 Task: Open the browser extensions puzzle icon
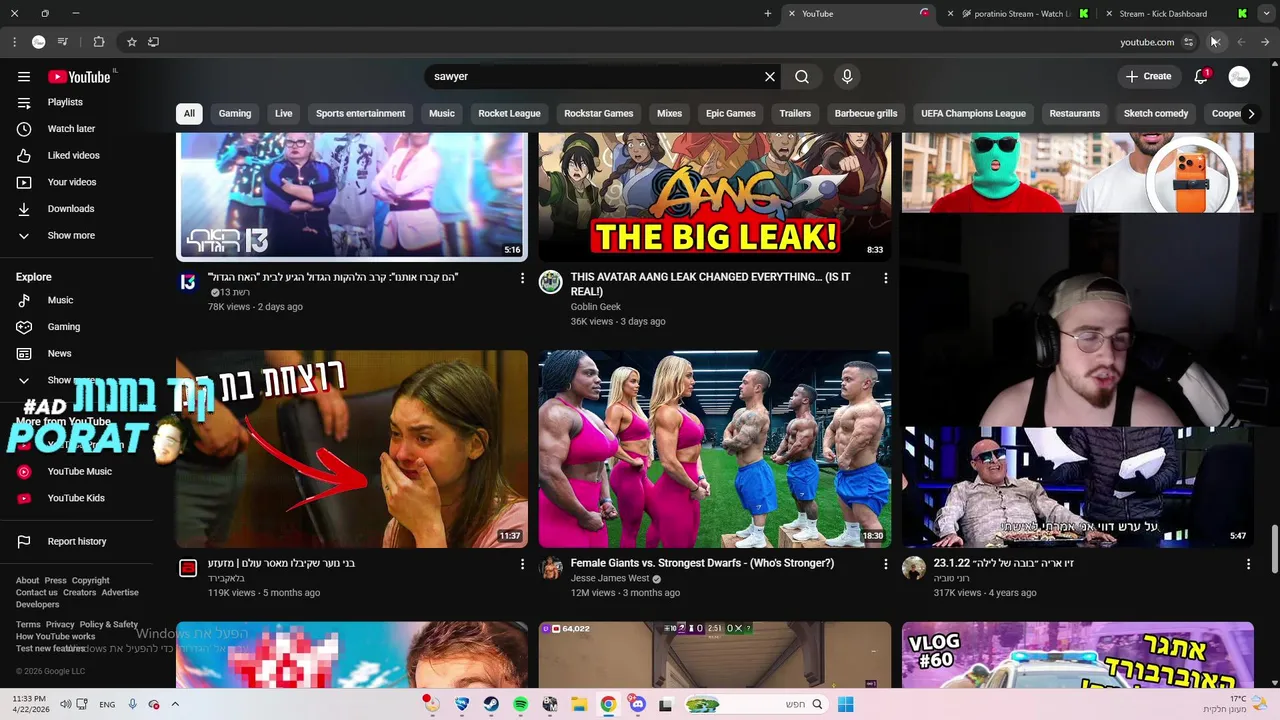99,42
